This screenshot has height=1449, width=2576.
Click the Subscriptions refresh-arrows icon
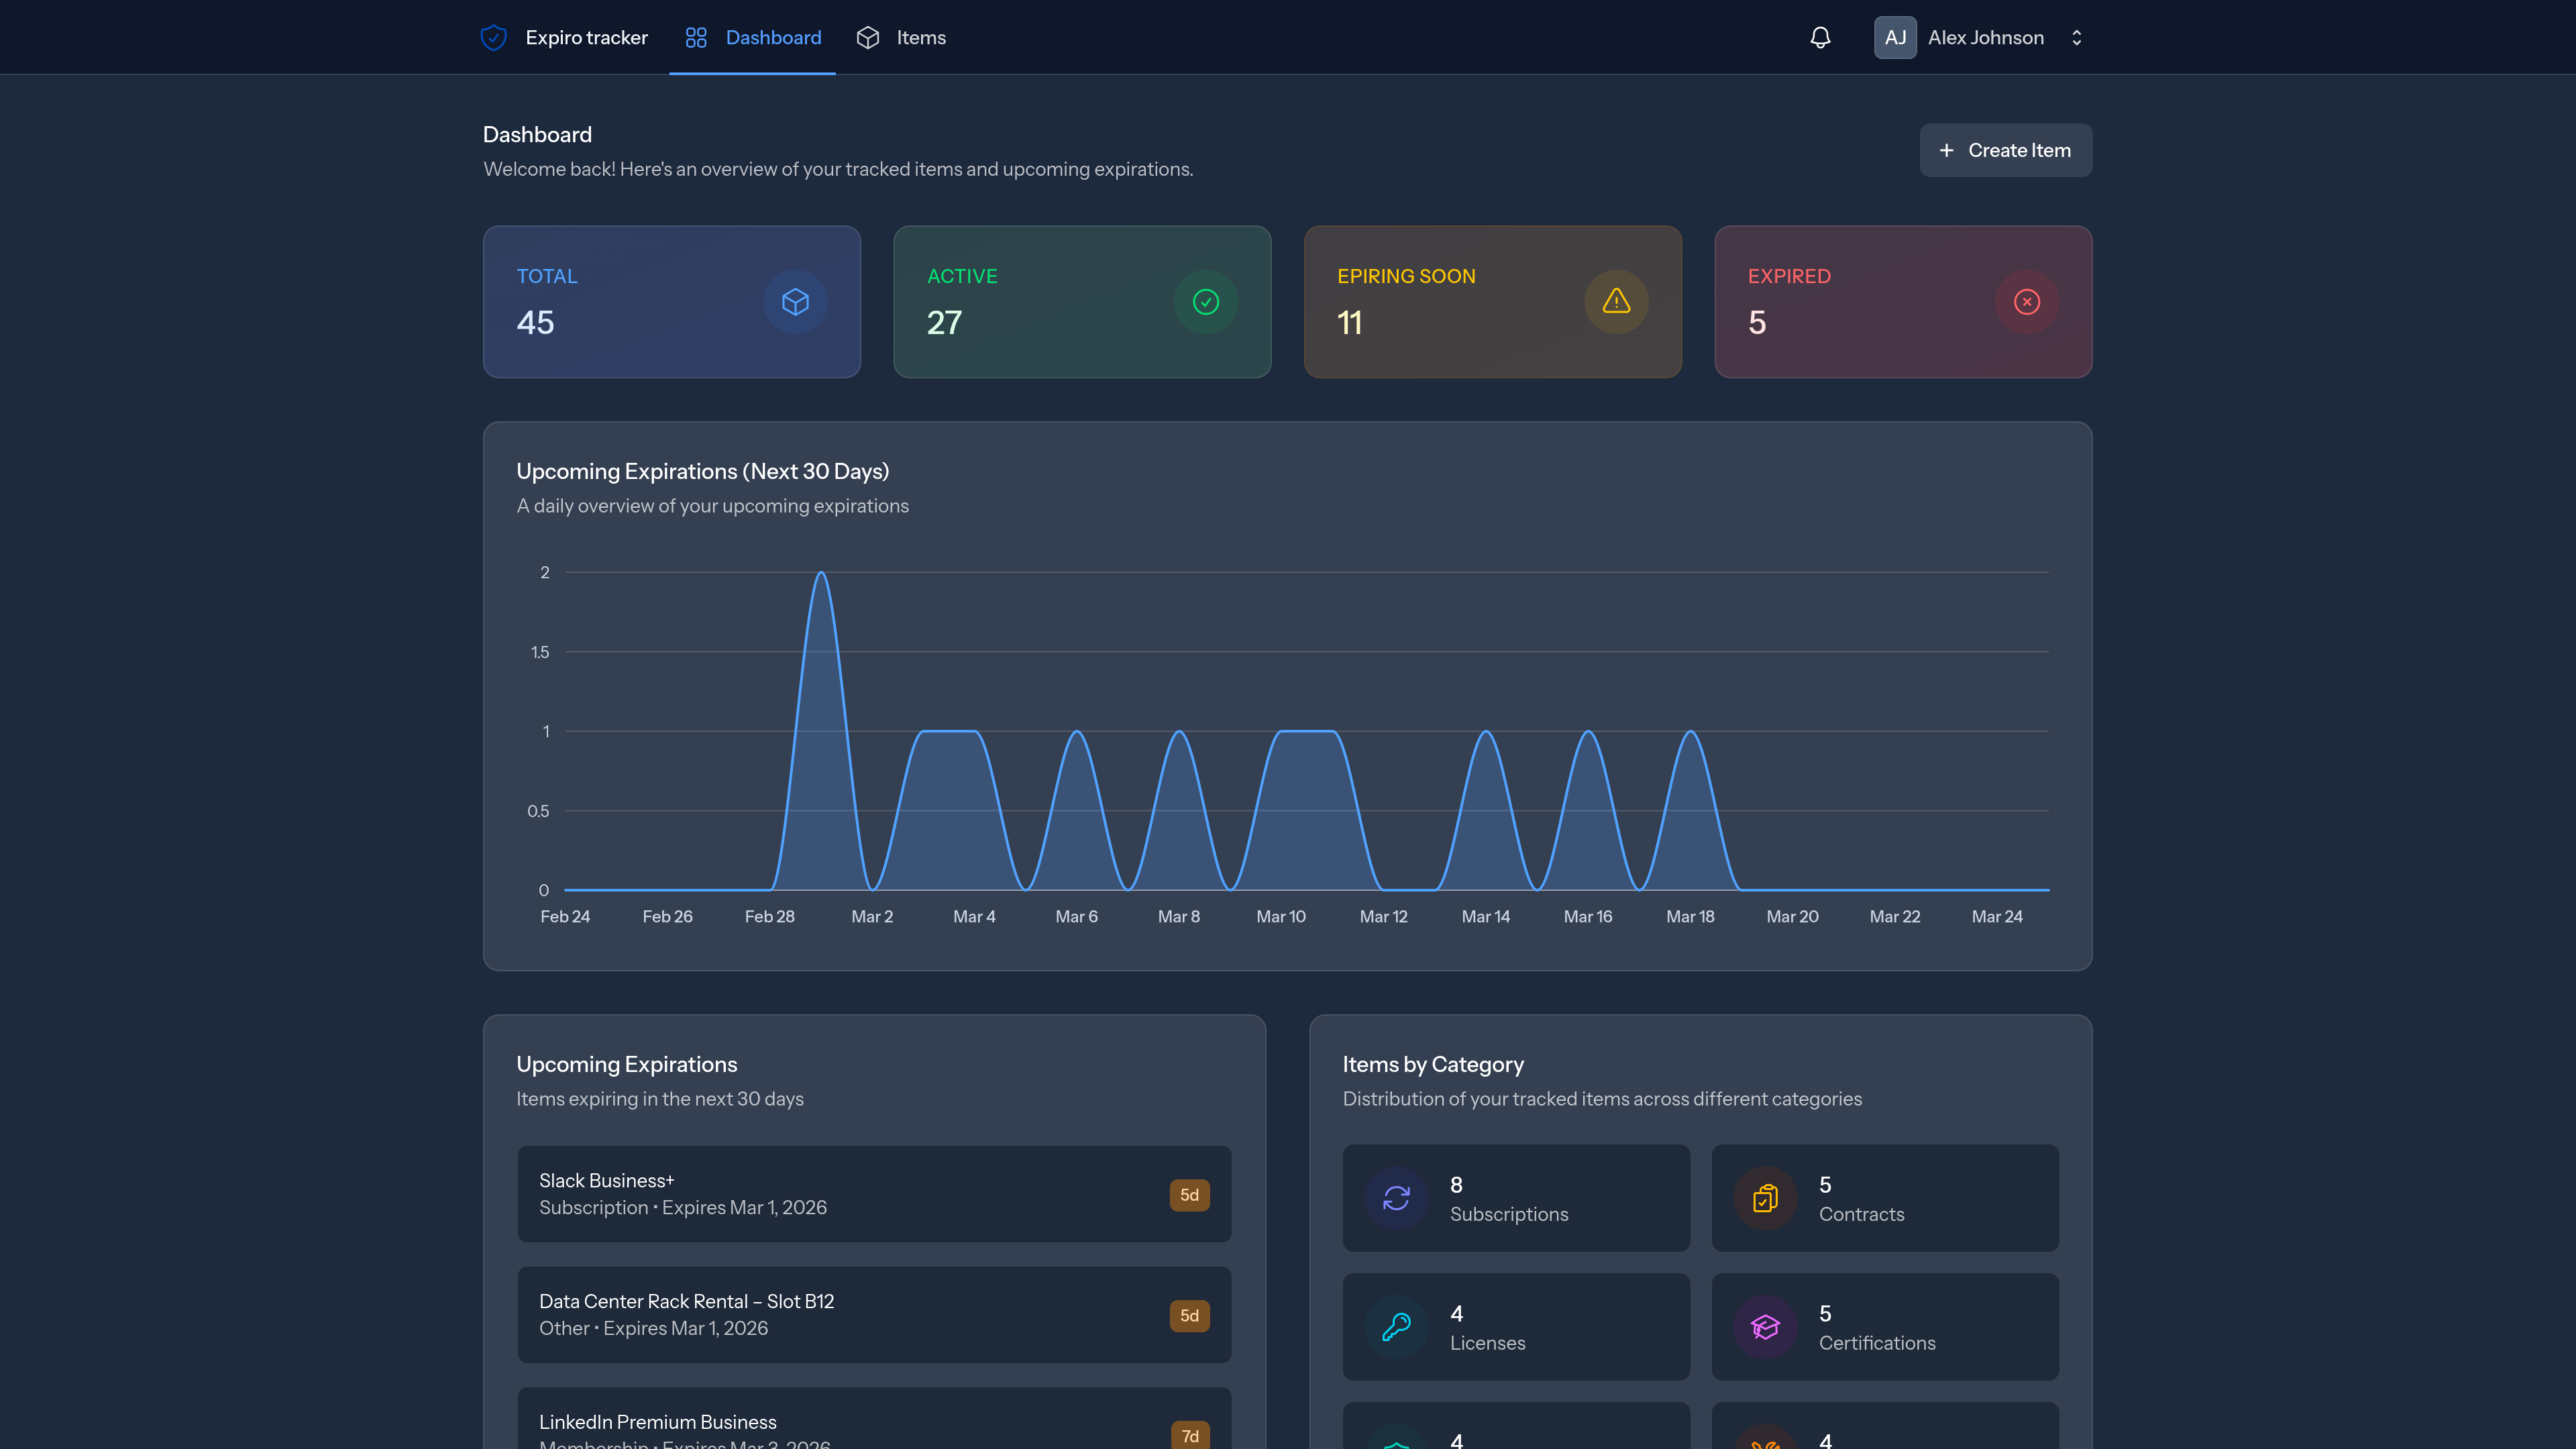coord(1396,1198)
